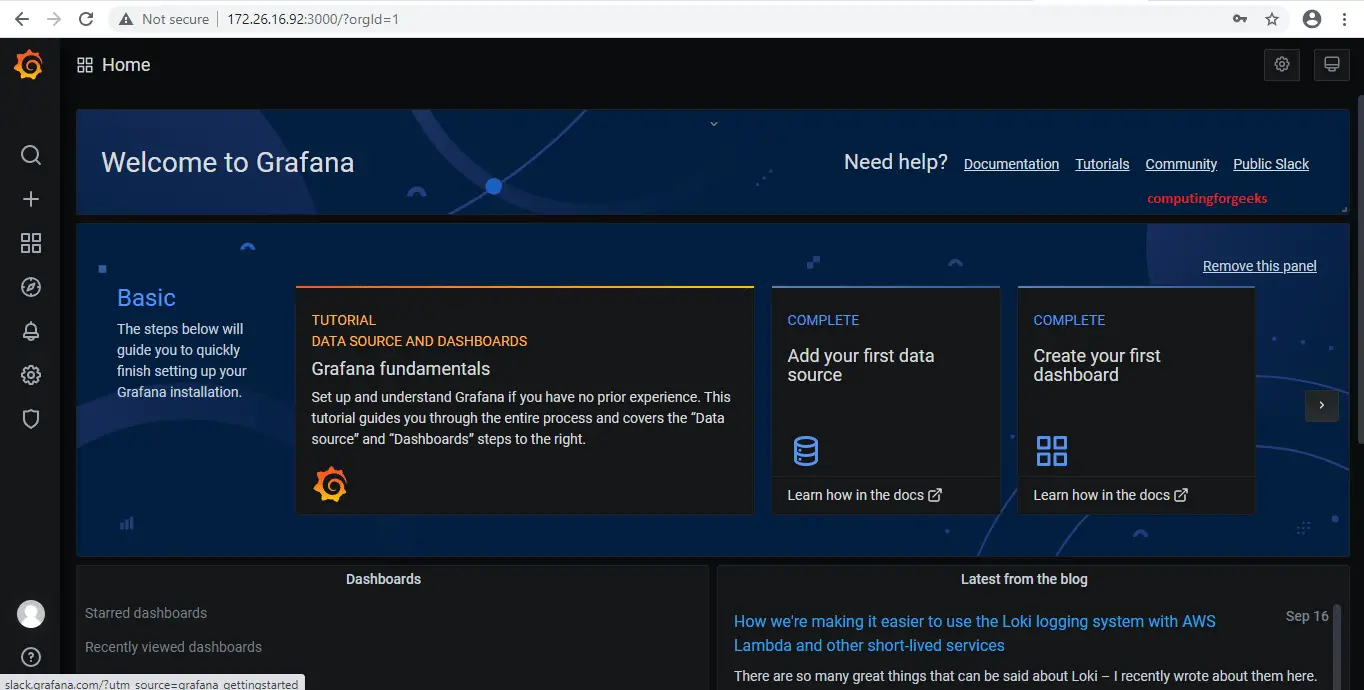
Task: Click the Create (+) icon in sidebar
Action: pyautogui.click(x=30, y=199)
